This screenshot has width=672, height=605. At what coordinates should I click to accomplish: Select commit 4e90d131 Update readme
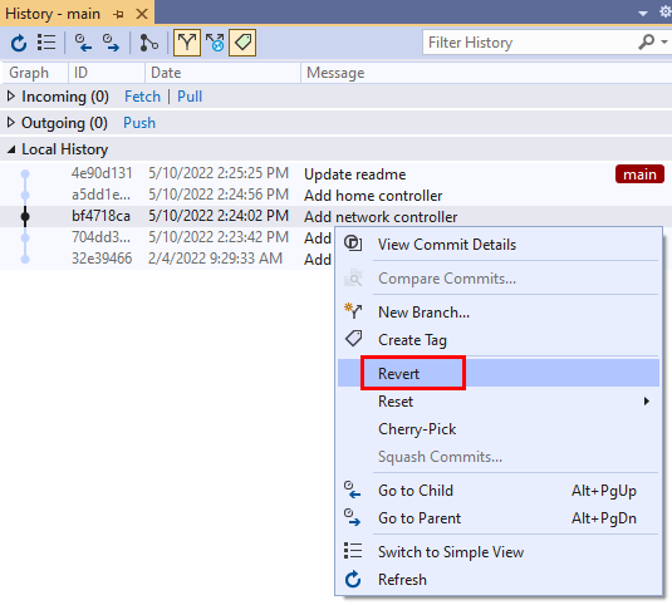[336, 174]
